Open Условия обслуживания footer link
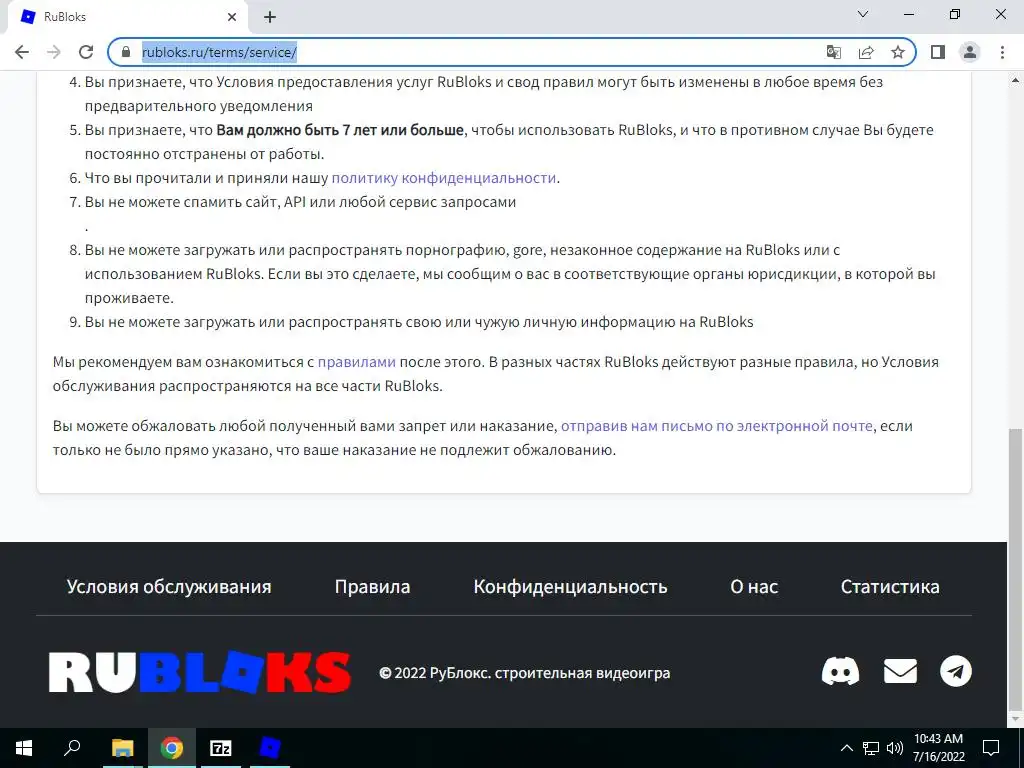 [x=168, y=586]
